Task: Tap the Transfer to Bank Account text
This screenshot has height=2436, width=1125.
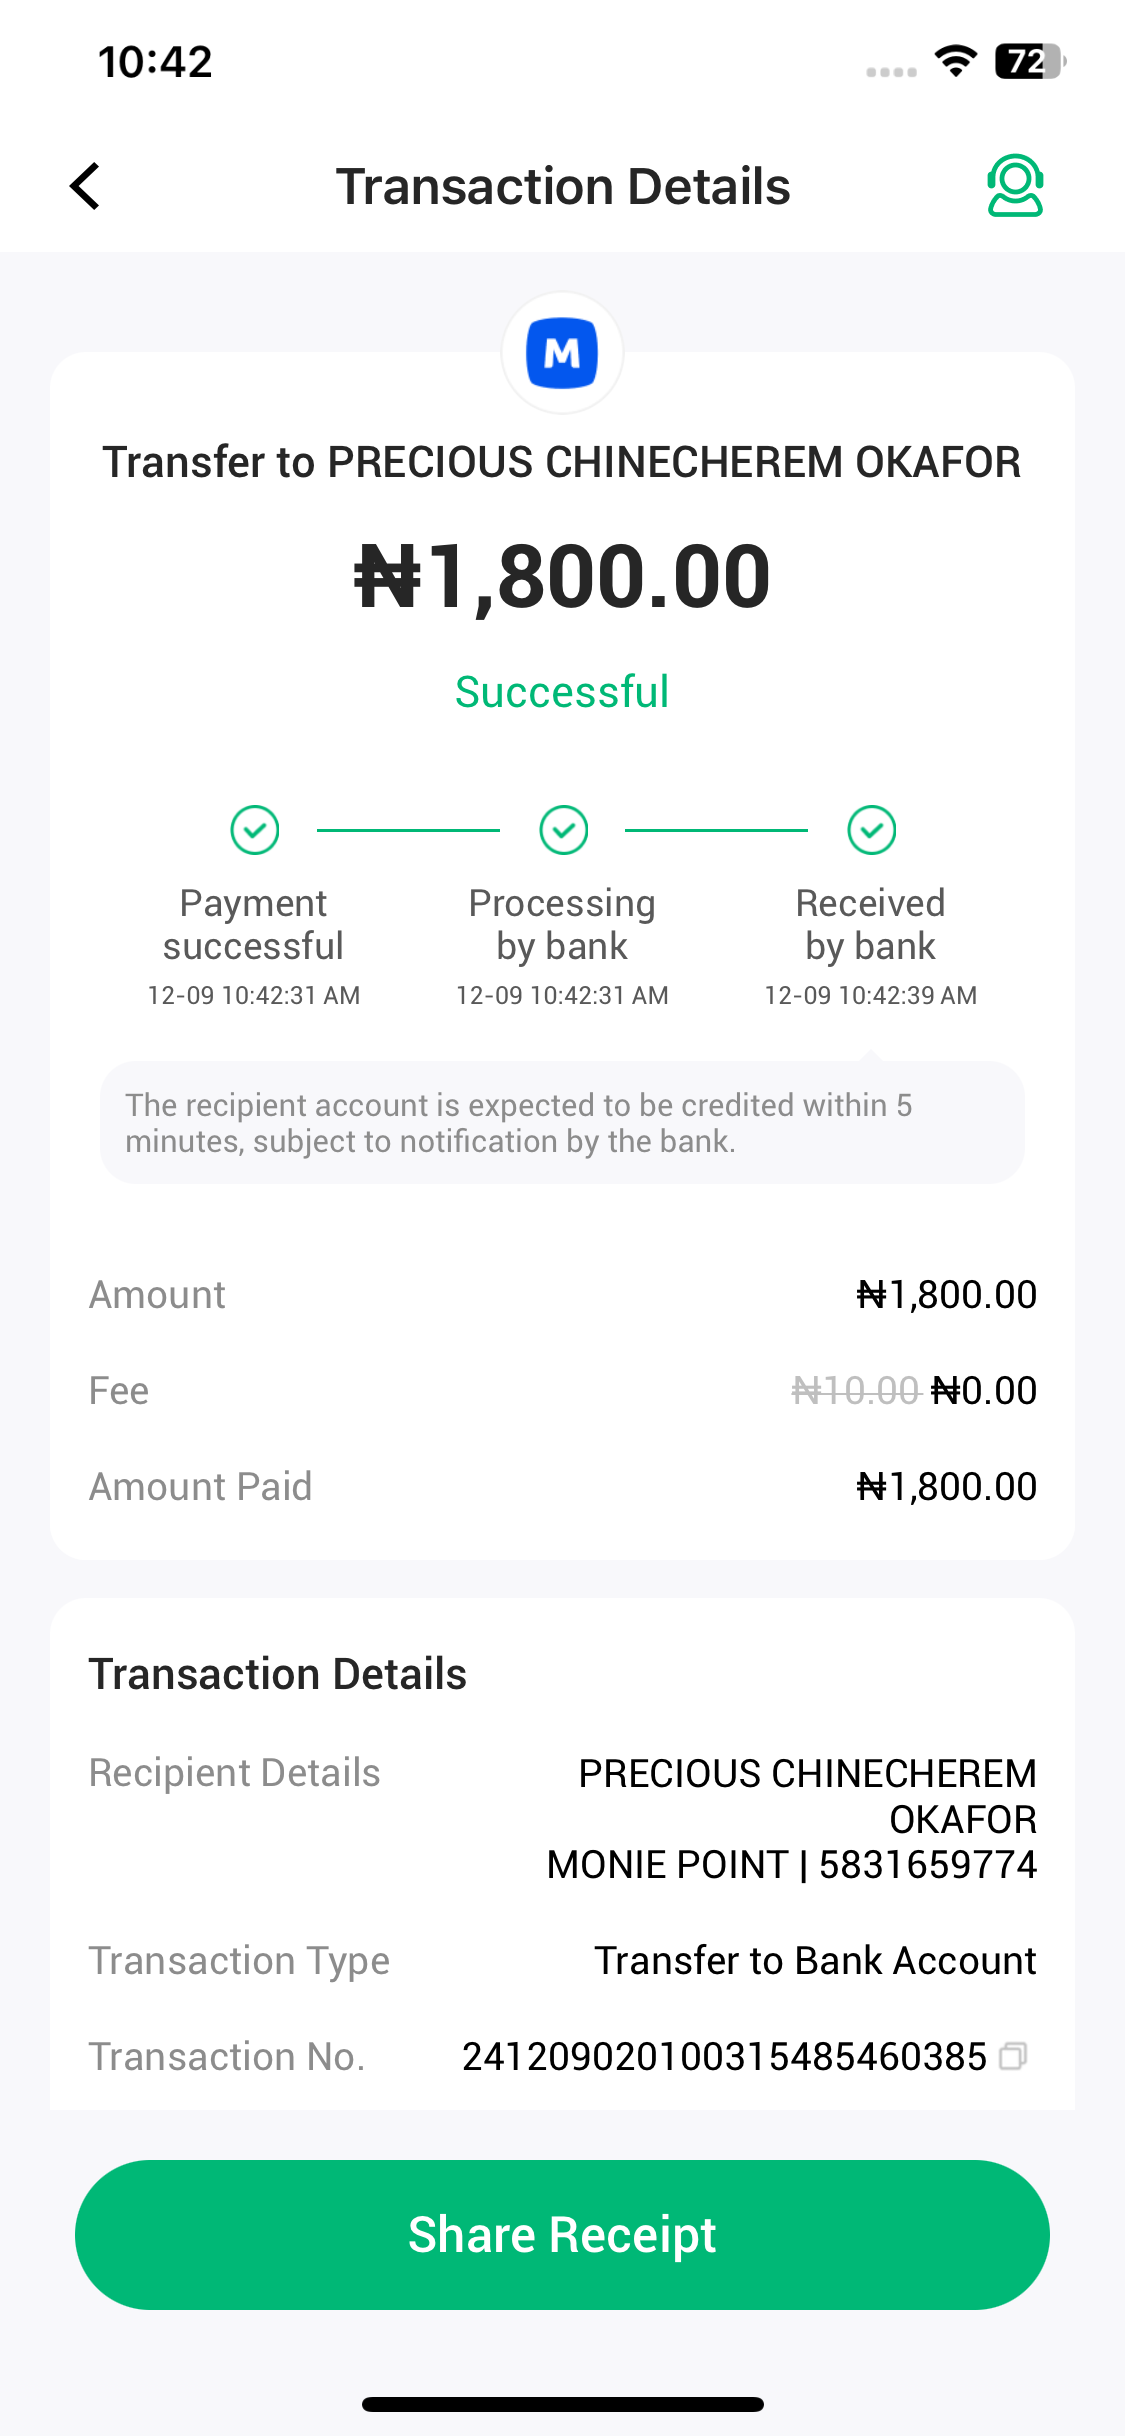Action: coord(815,1961)
